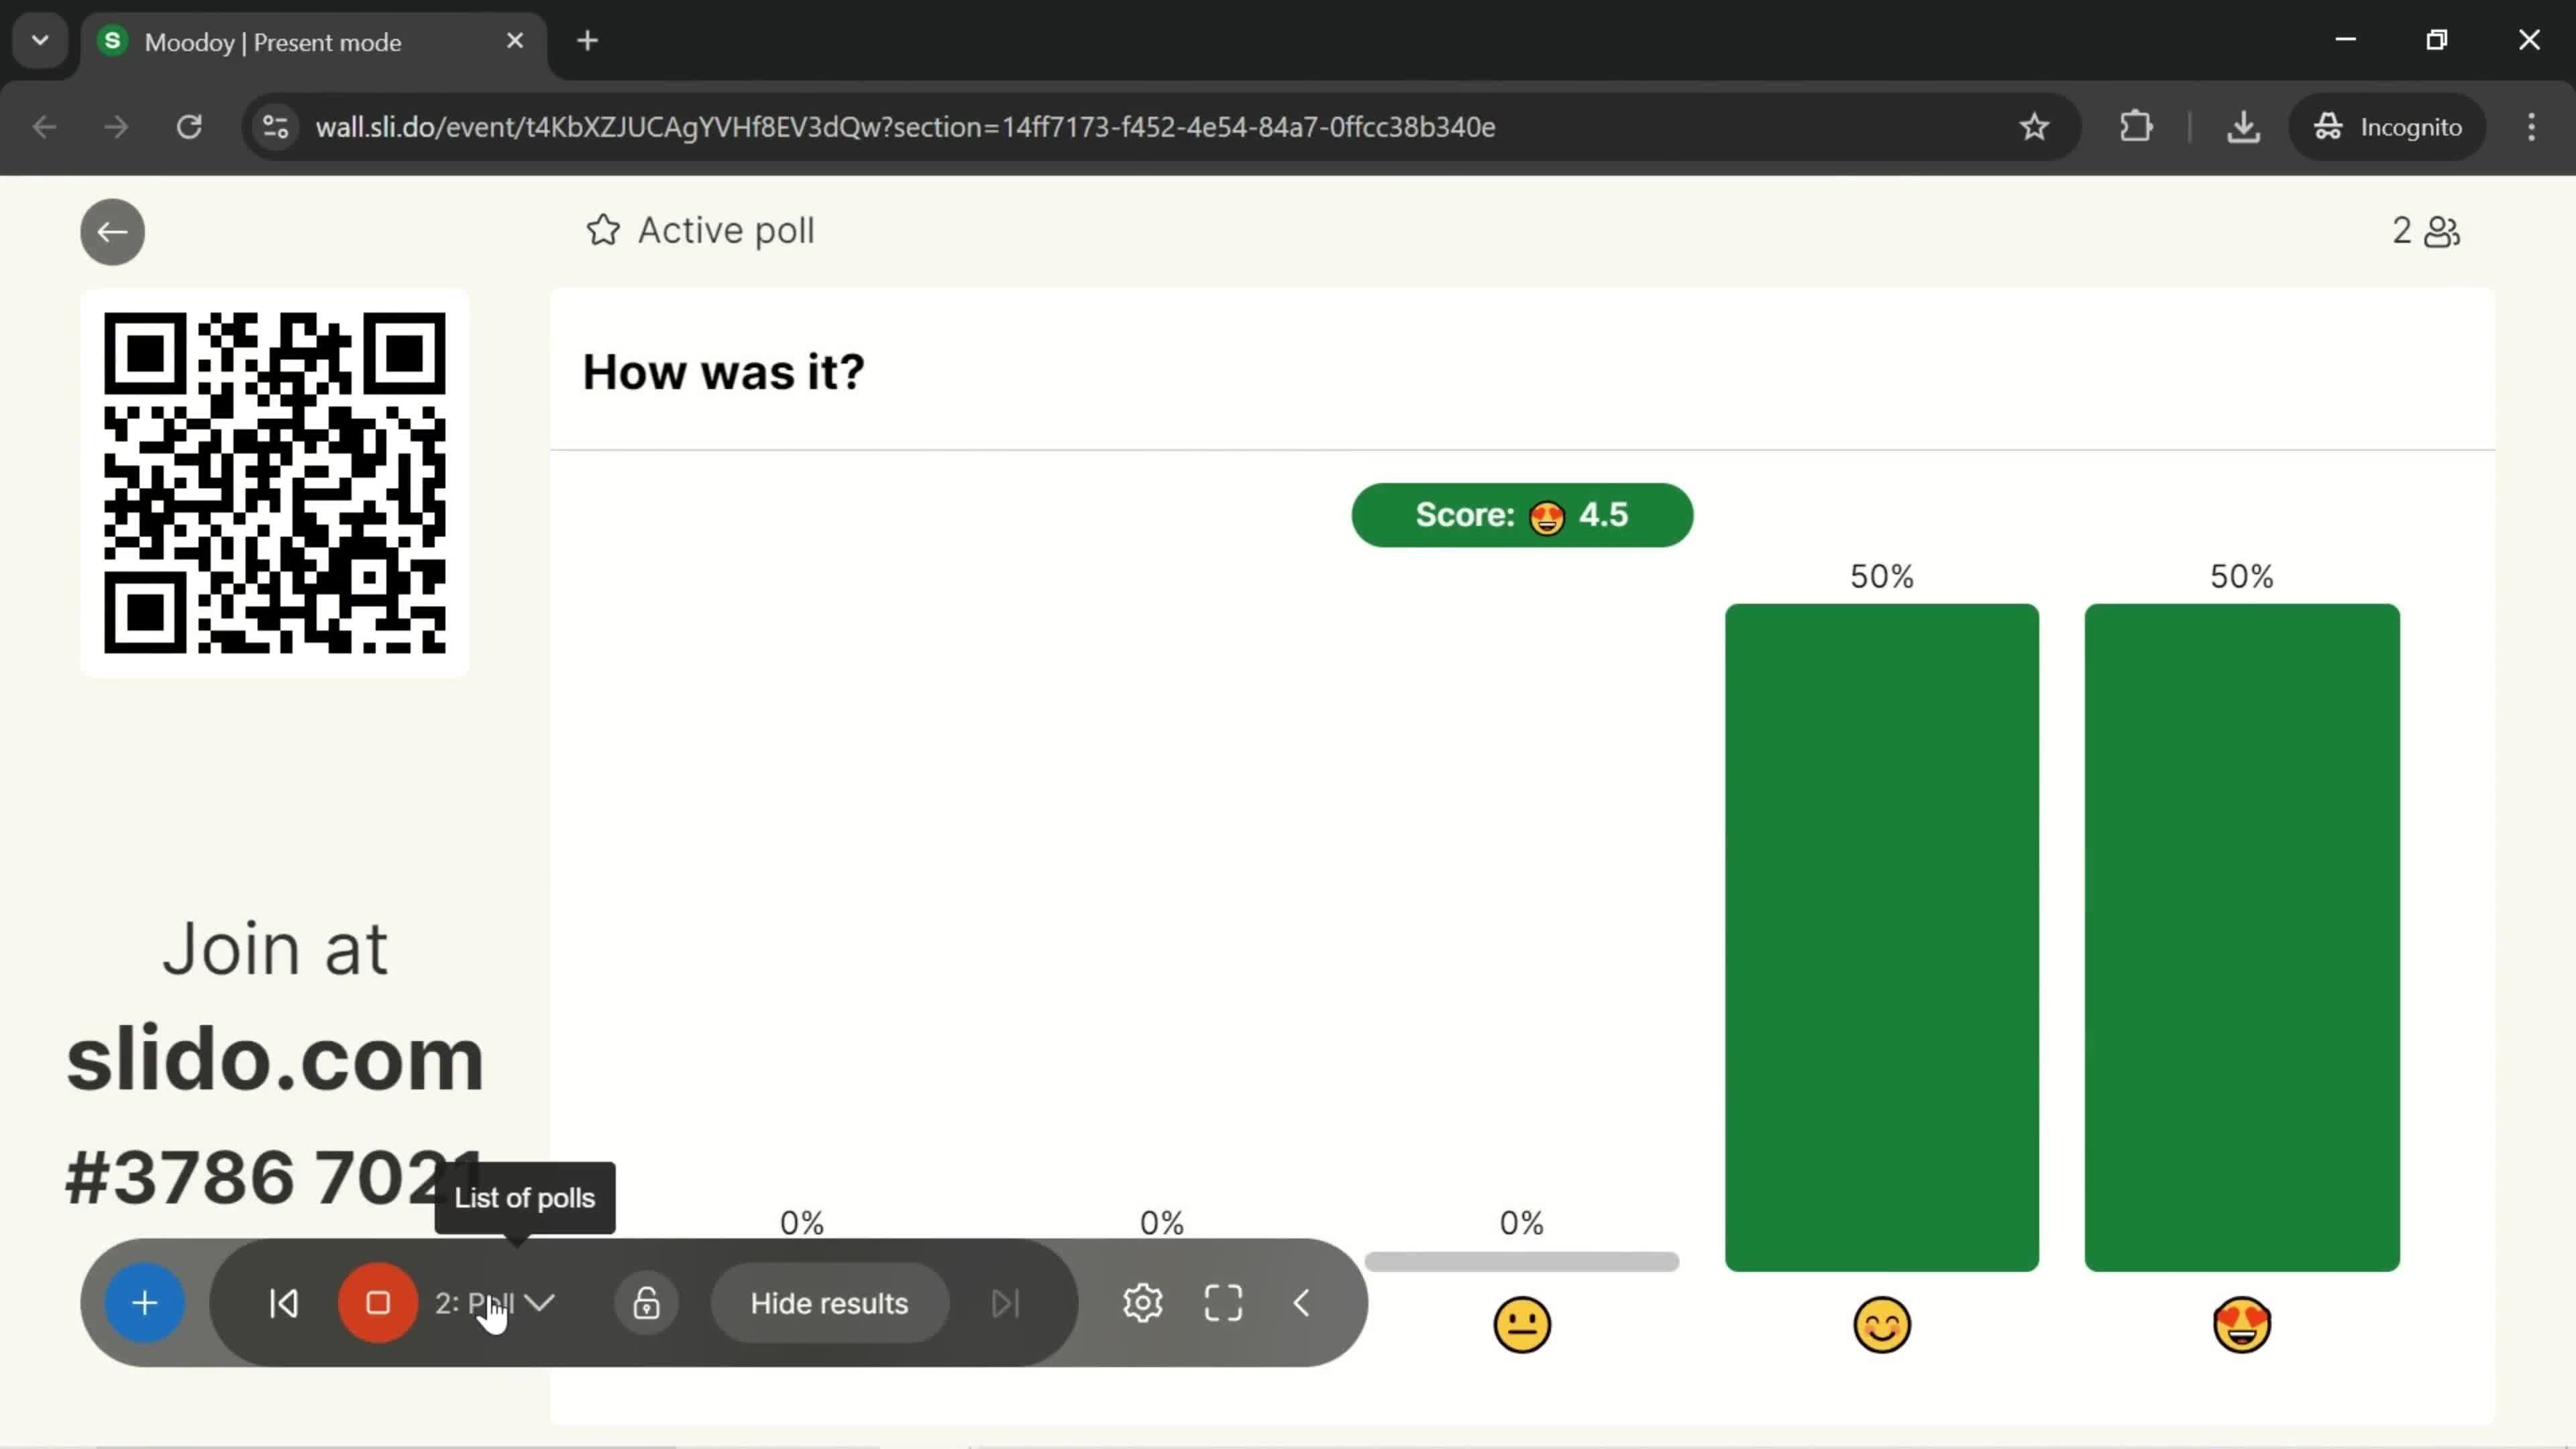Click the neutral emoji's grey 0% bar

1522,1262
